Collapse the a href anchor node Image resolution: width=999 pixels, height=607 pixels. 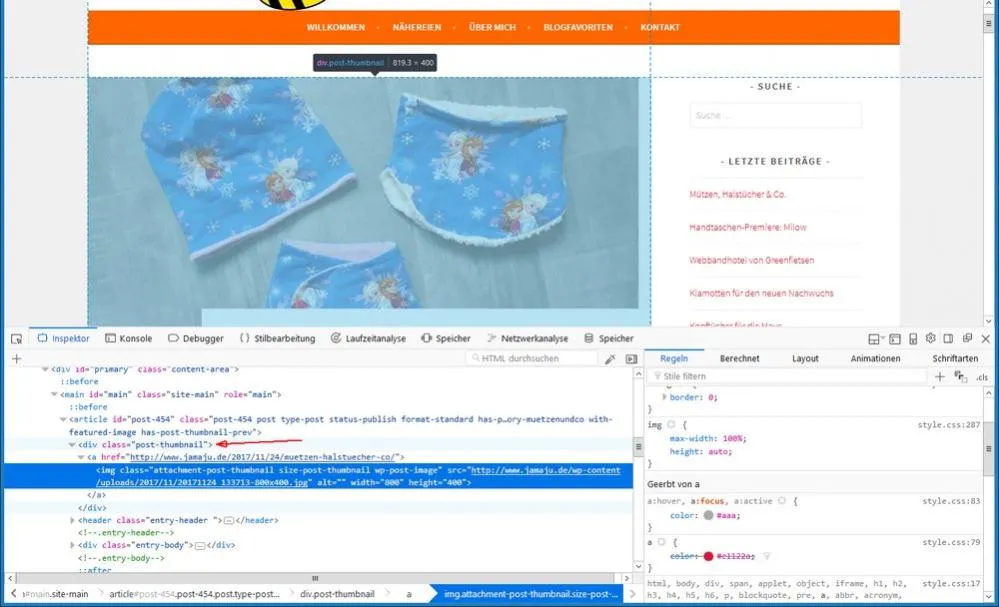pyautogui.click(x=81, y=457)
